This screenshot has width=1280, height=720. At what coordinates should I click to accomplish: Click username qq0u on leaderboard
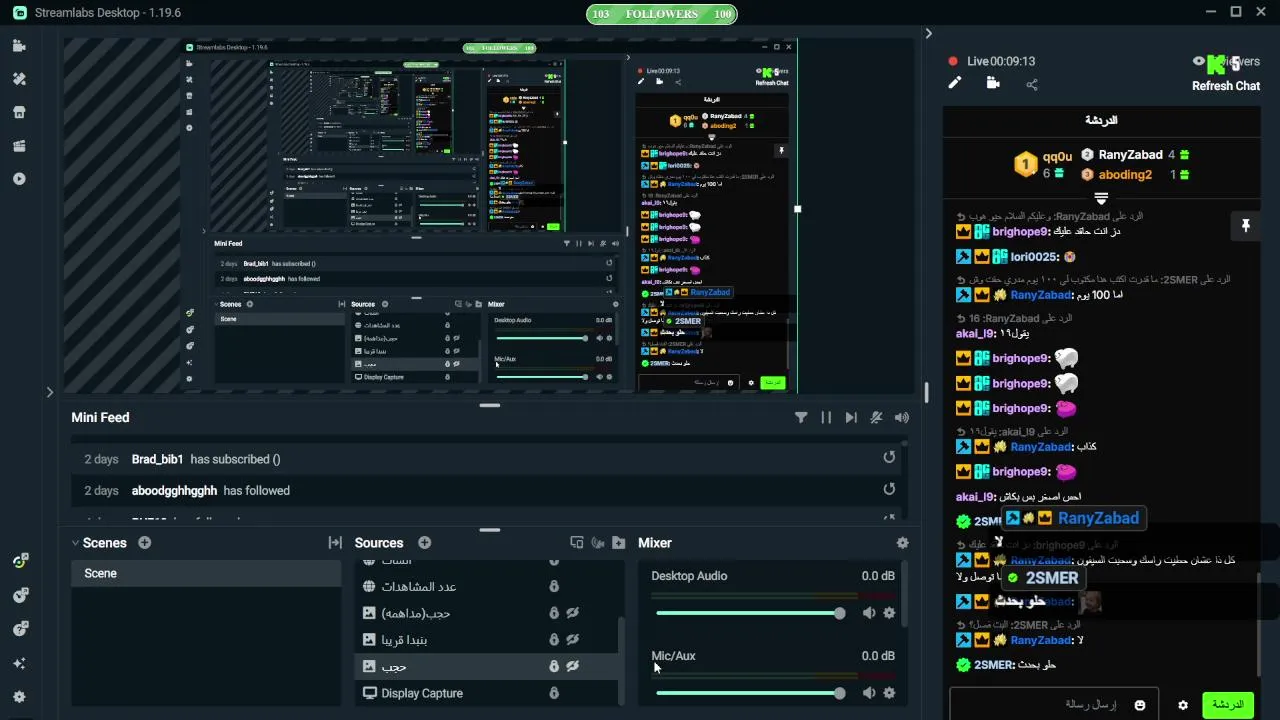coord(1057,156)
